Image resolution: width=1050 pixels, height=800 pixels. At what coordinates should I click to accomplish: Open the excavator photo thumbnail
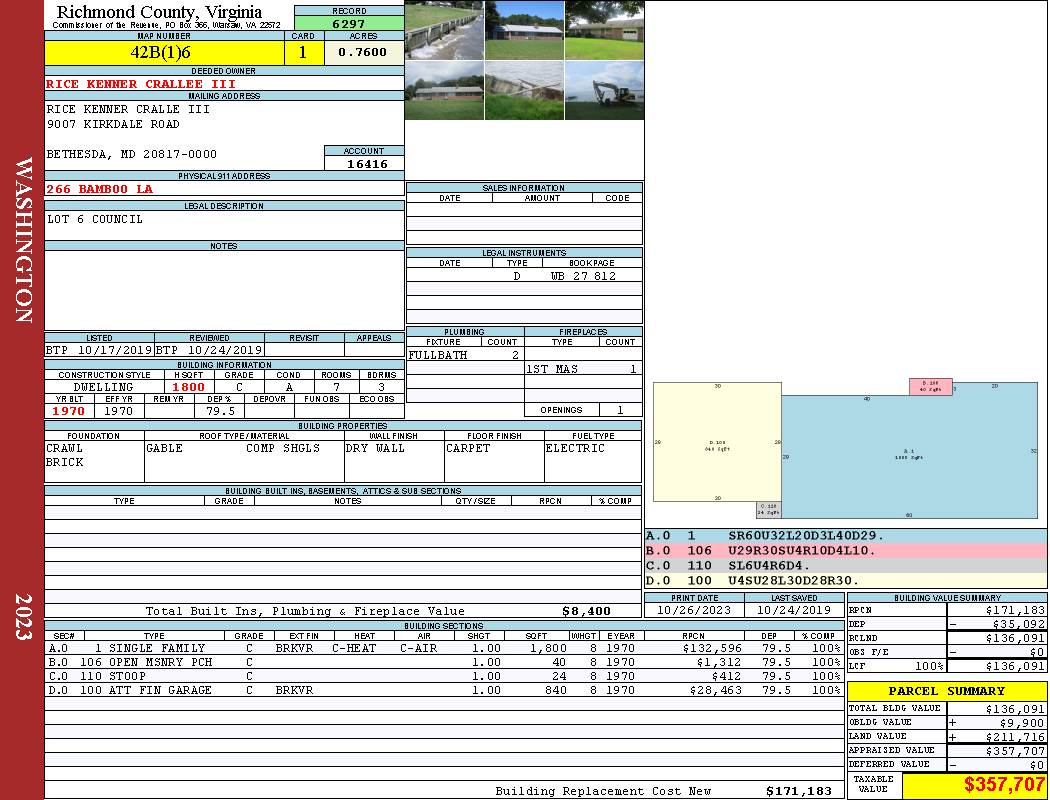click(604, 91)
